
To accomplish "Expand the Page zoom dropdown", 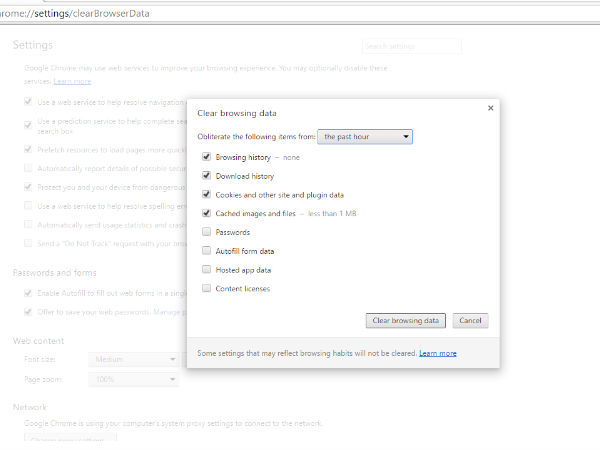I will point(133,380).
